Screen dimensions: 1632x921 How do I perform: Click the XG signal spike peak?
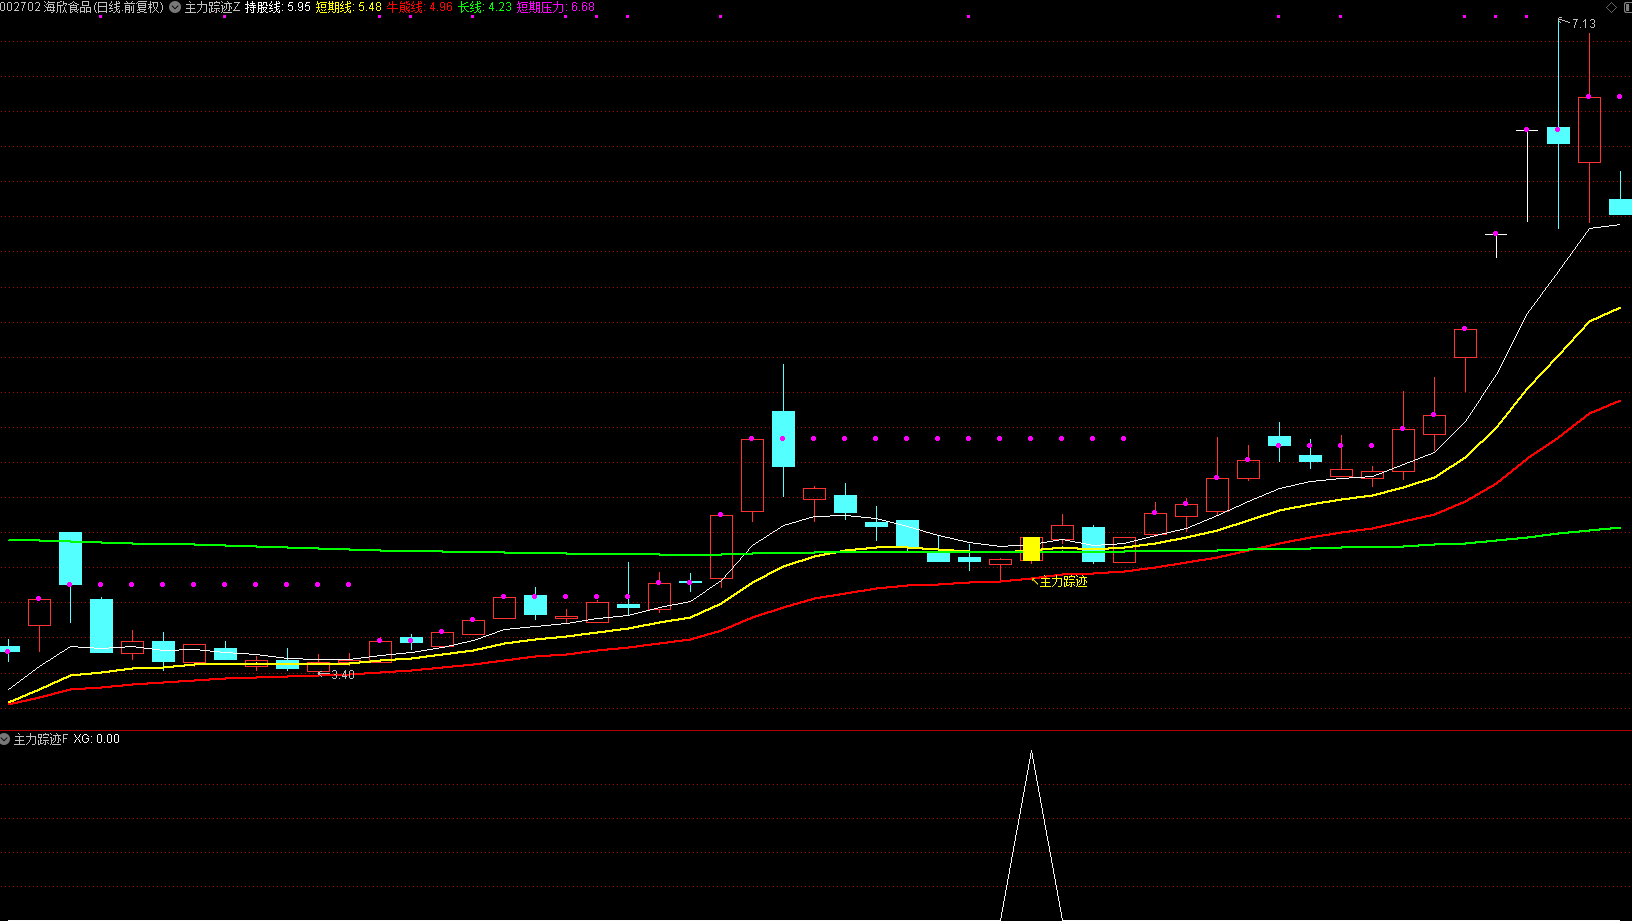[x=1031, y=751]
